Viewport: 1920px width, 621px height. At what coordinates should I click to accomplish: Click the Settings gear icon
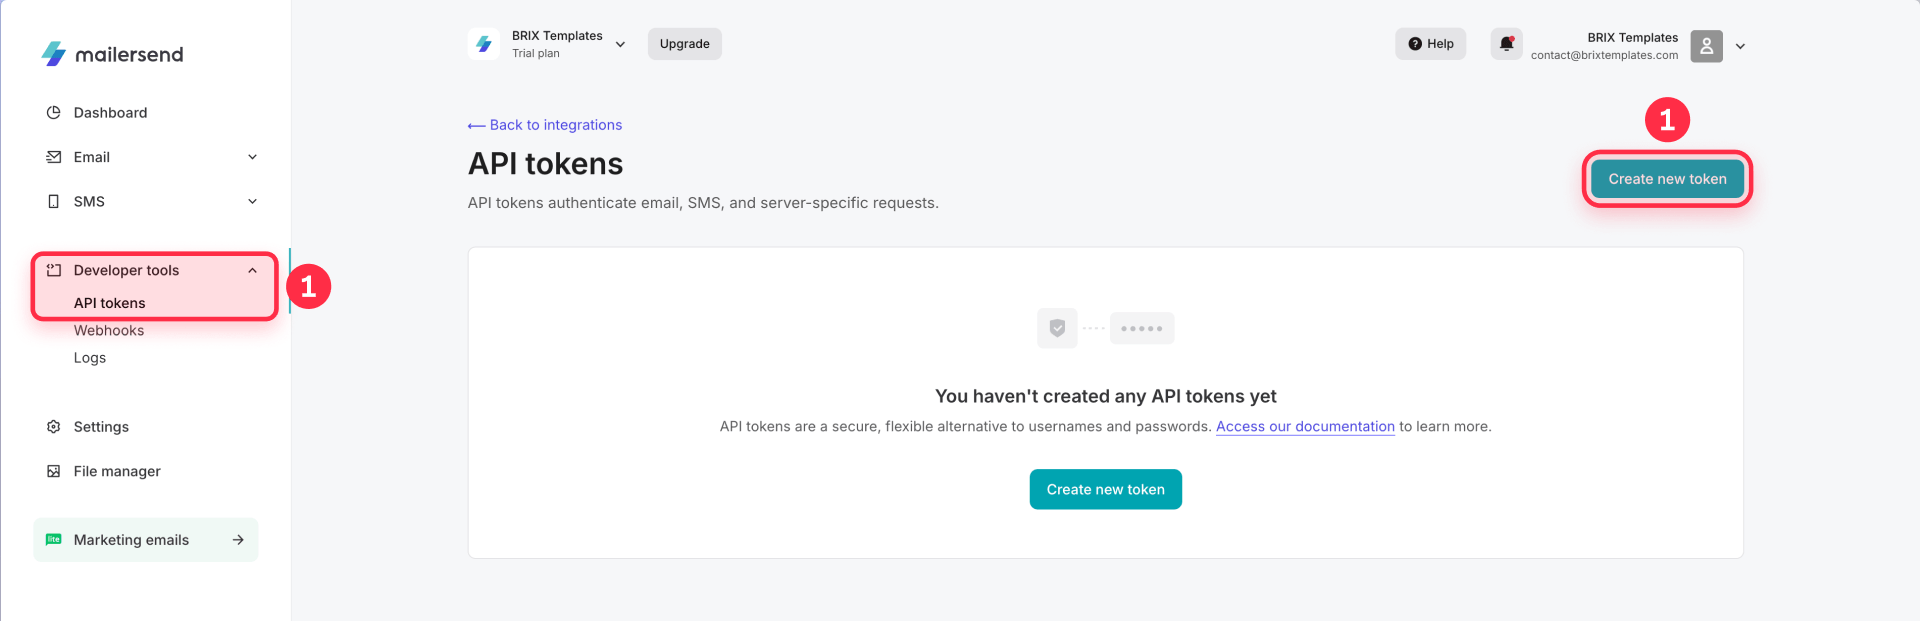click(54, 427)
